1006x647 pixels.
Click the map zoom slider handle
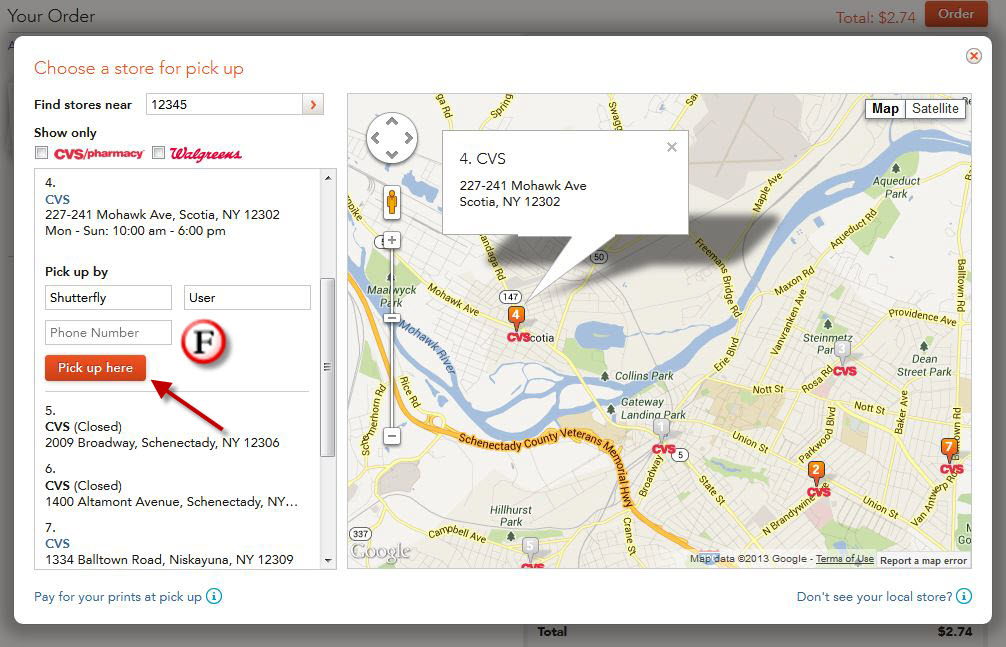pos(392,318)
